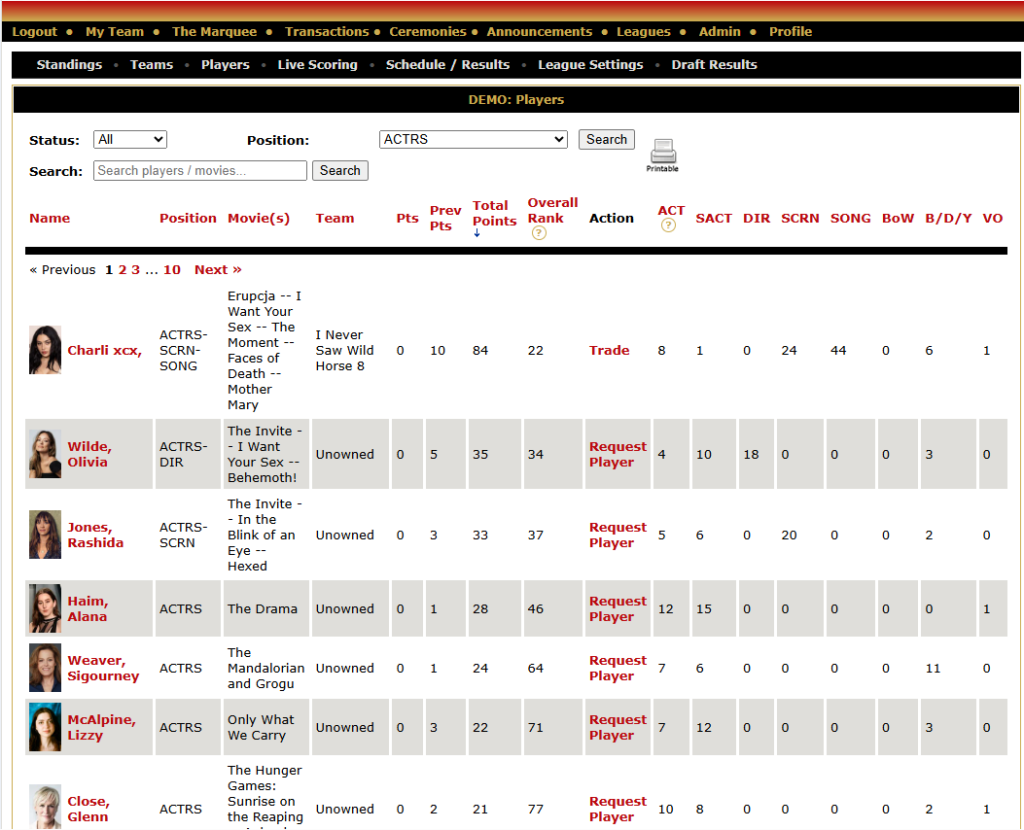Sort by BoW column header
Screen dimensions: 1024x830
[x=898, y=218]
